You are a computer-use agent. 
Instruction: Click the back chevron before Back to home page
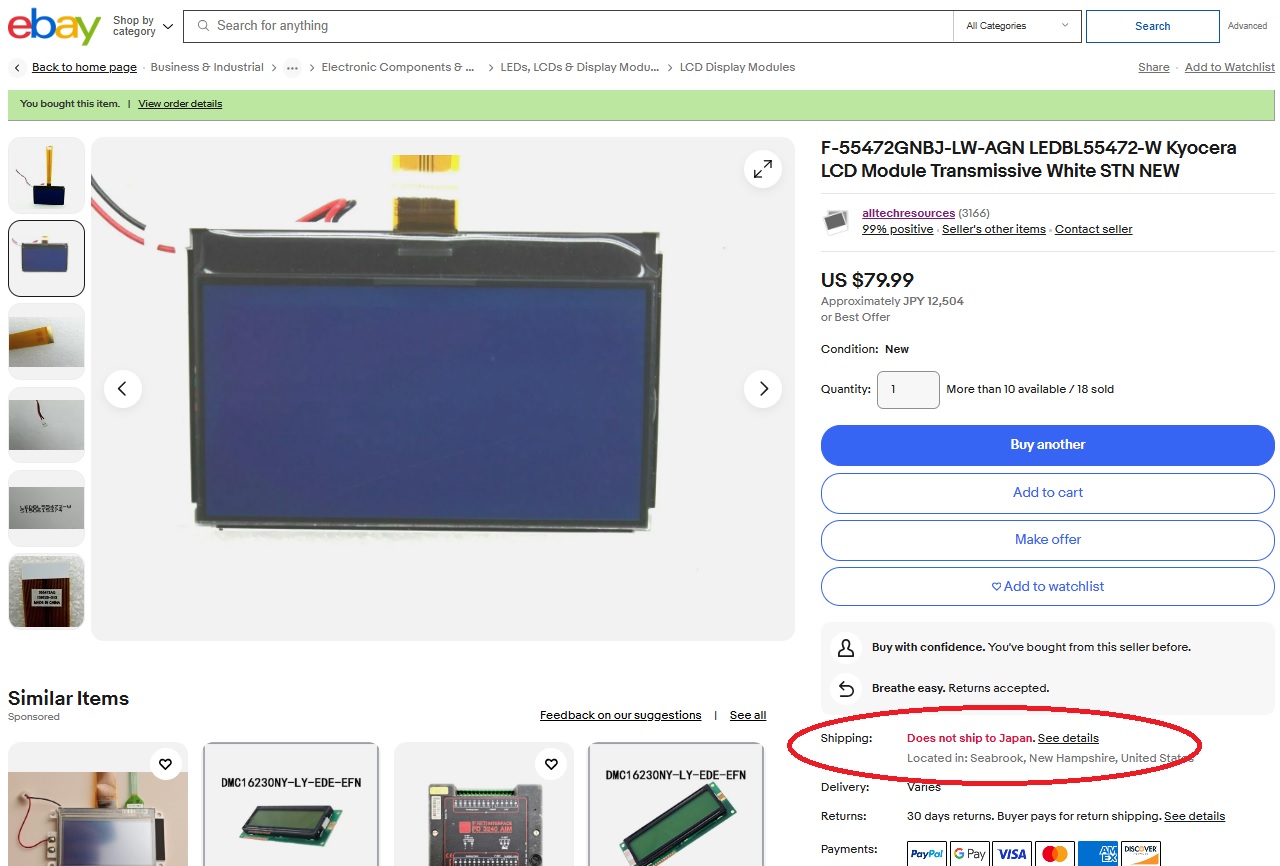[17, 67]
